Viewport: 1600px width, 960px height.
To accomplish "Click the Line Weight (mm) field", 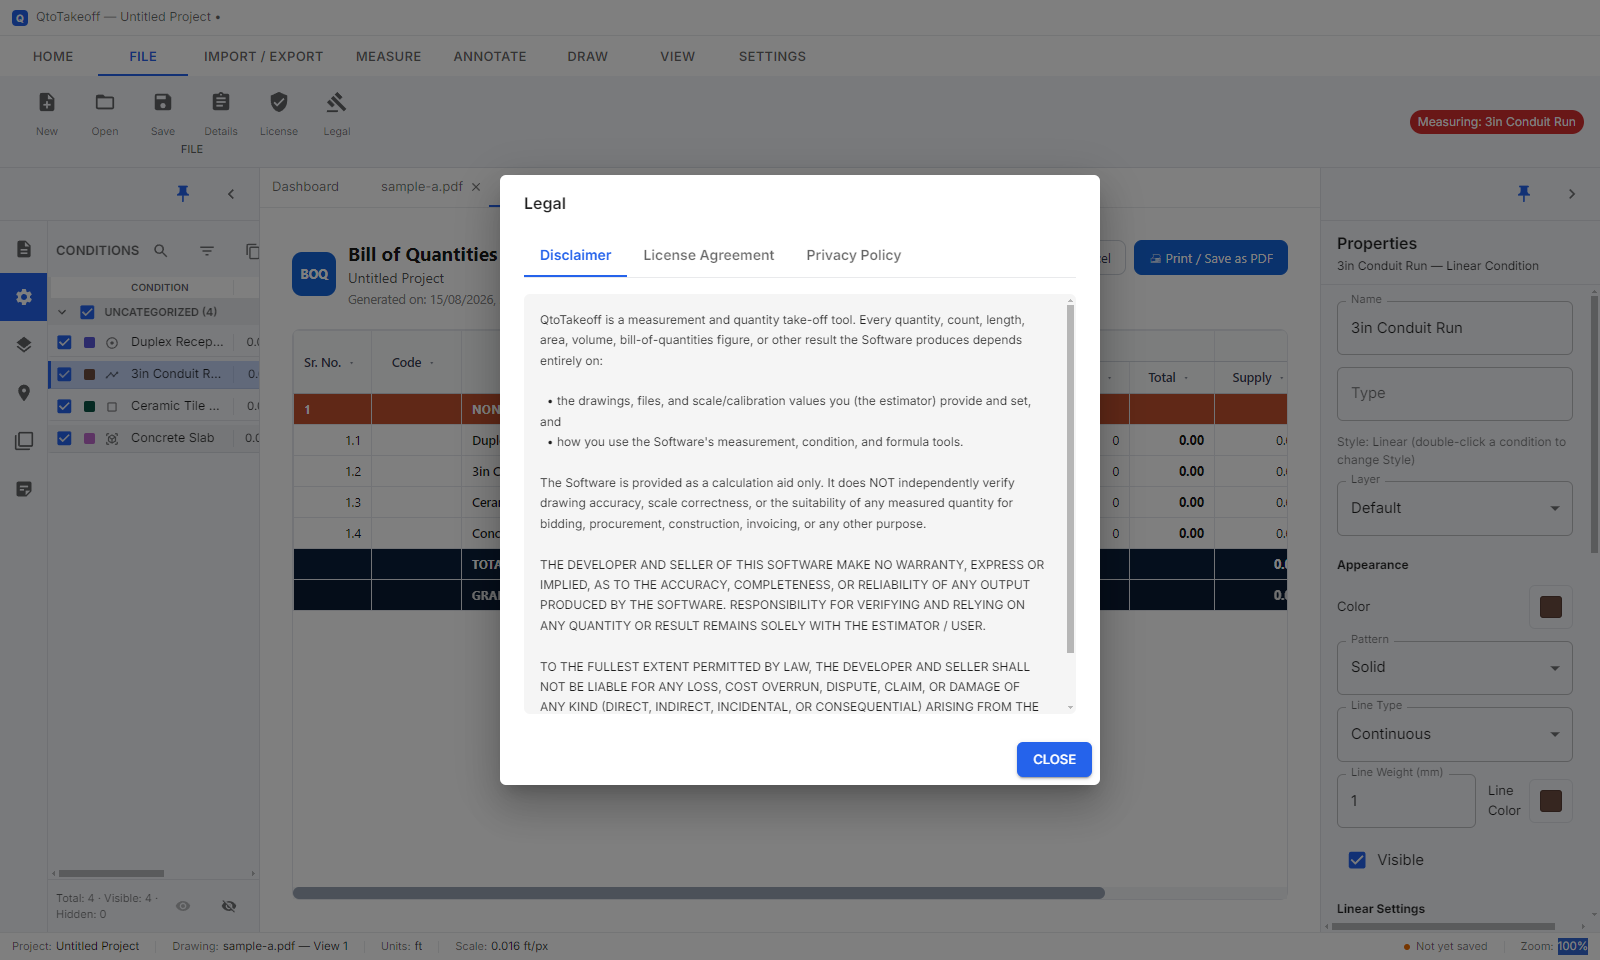I will click(x=1406, y=801).
